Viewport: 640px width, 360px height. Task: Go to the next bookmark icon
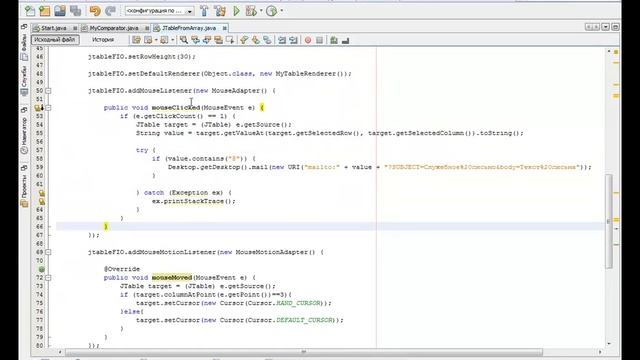[x=256, y=40]
